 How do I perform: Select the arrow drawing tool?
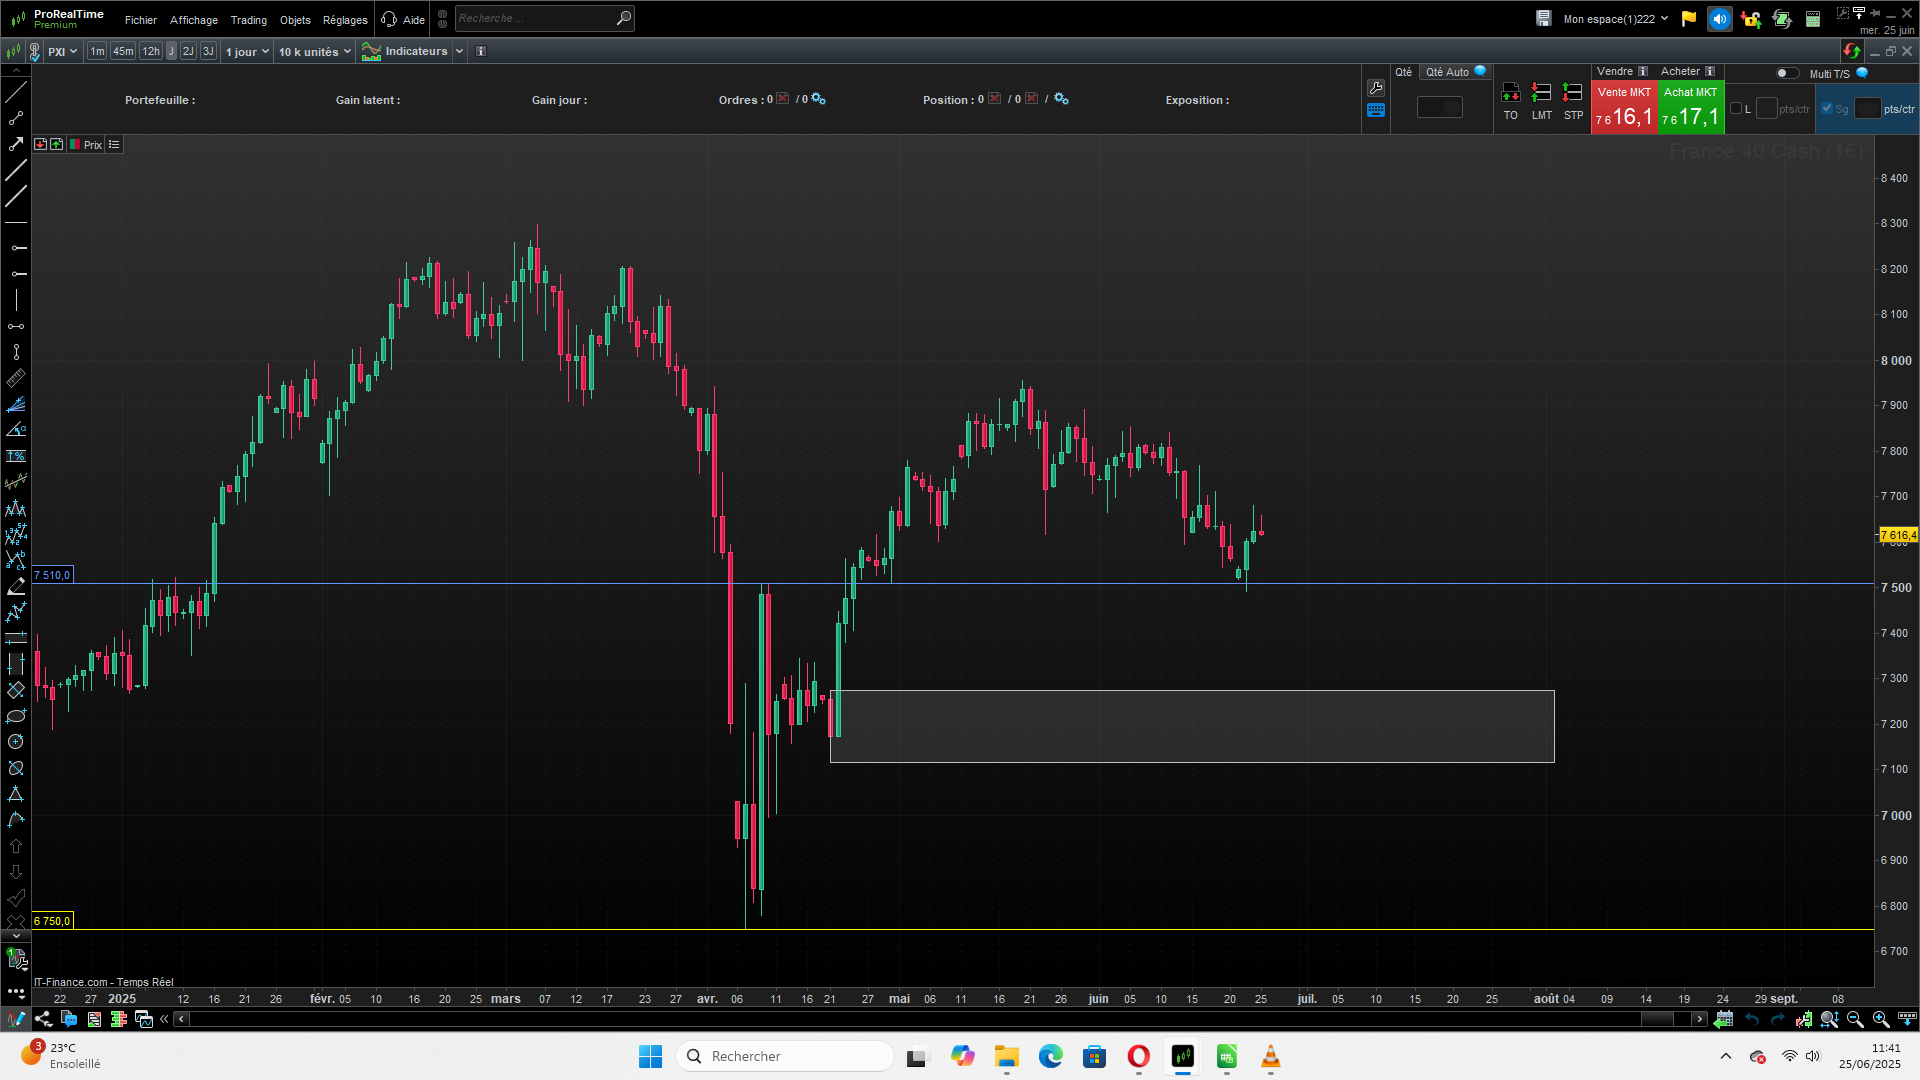[16, 144]
